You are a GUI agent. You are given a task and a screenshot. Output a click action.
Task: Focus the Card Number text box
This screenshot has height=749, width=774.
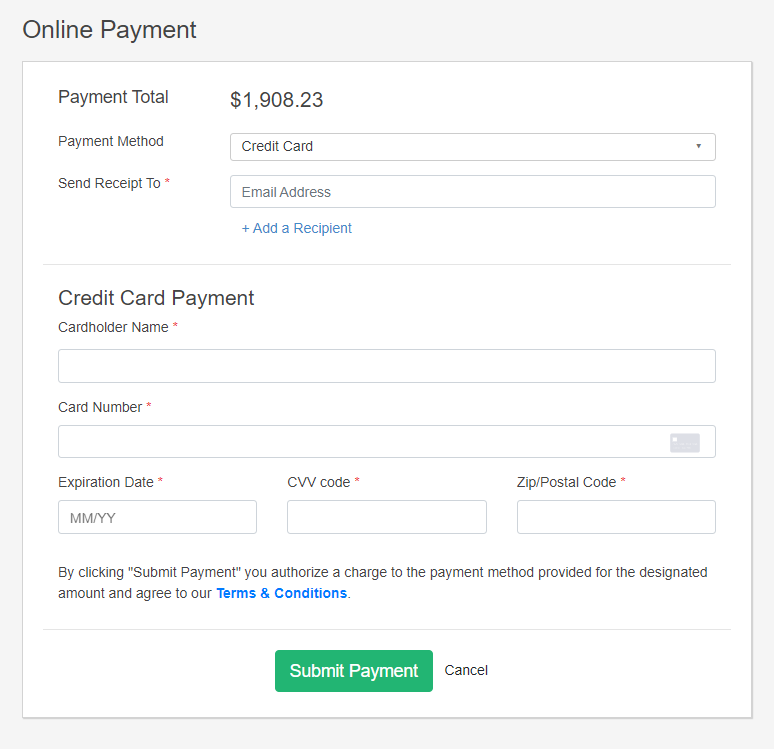[387, 441]
